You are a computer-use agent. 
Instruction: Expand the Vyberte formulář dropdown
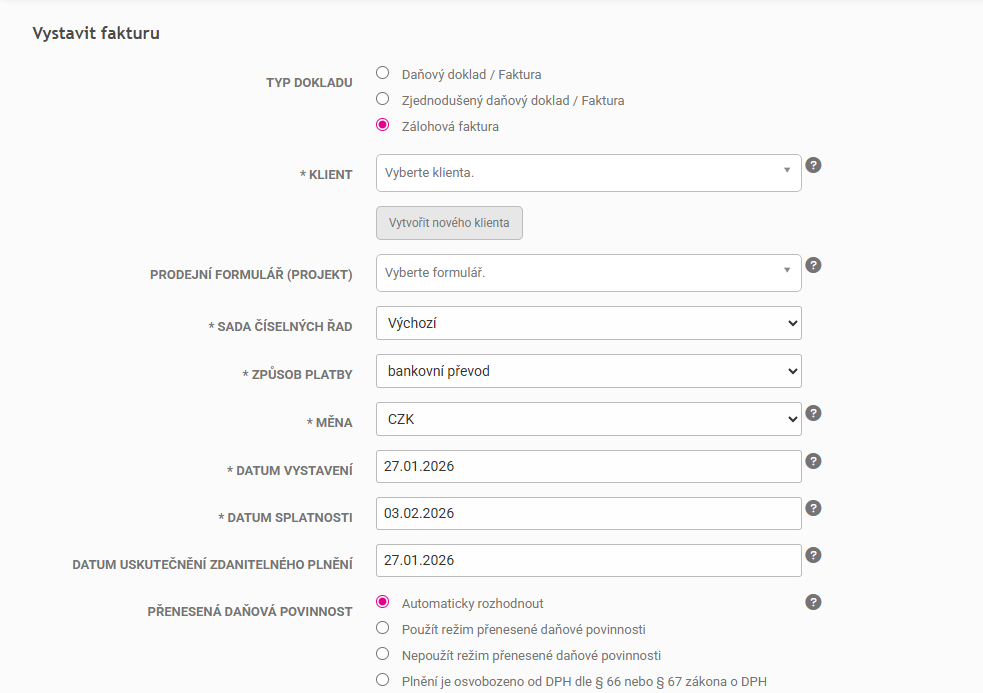588,272
